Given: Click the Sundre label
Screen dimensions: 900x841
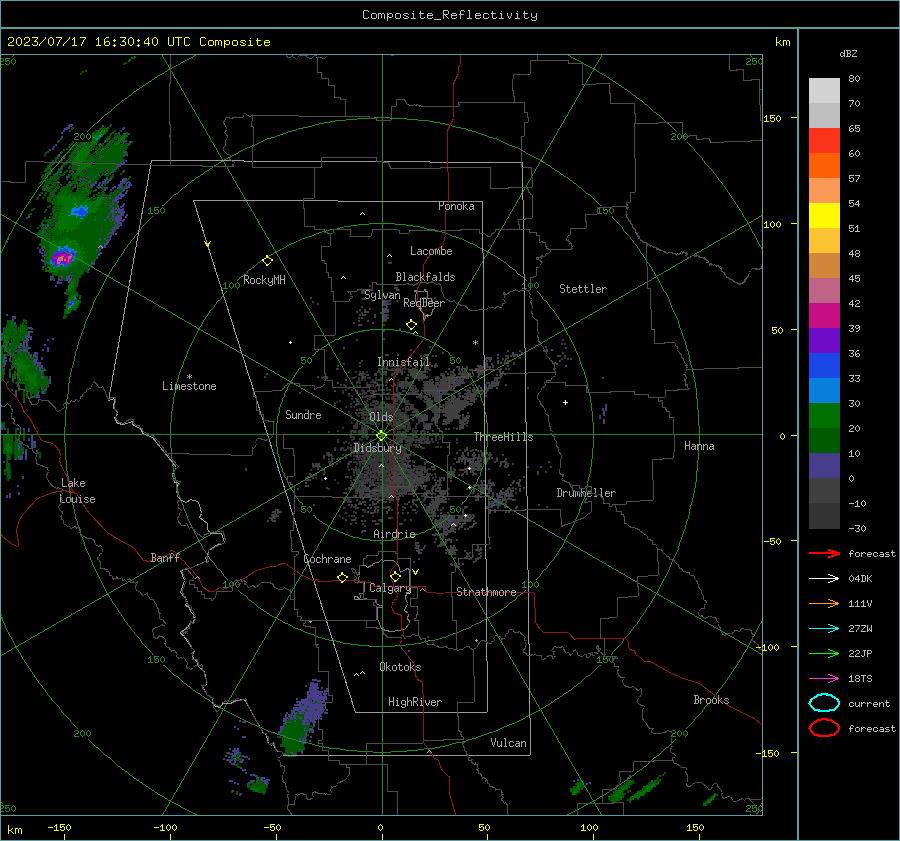Looking at the screenshot, I should pyautogui.click(x=303, y=414).
